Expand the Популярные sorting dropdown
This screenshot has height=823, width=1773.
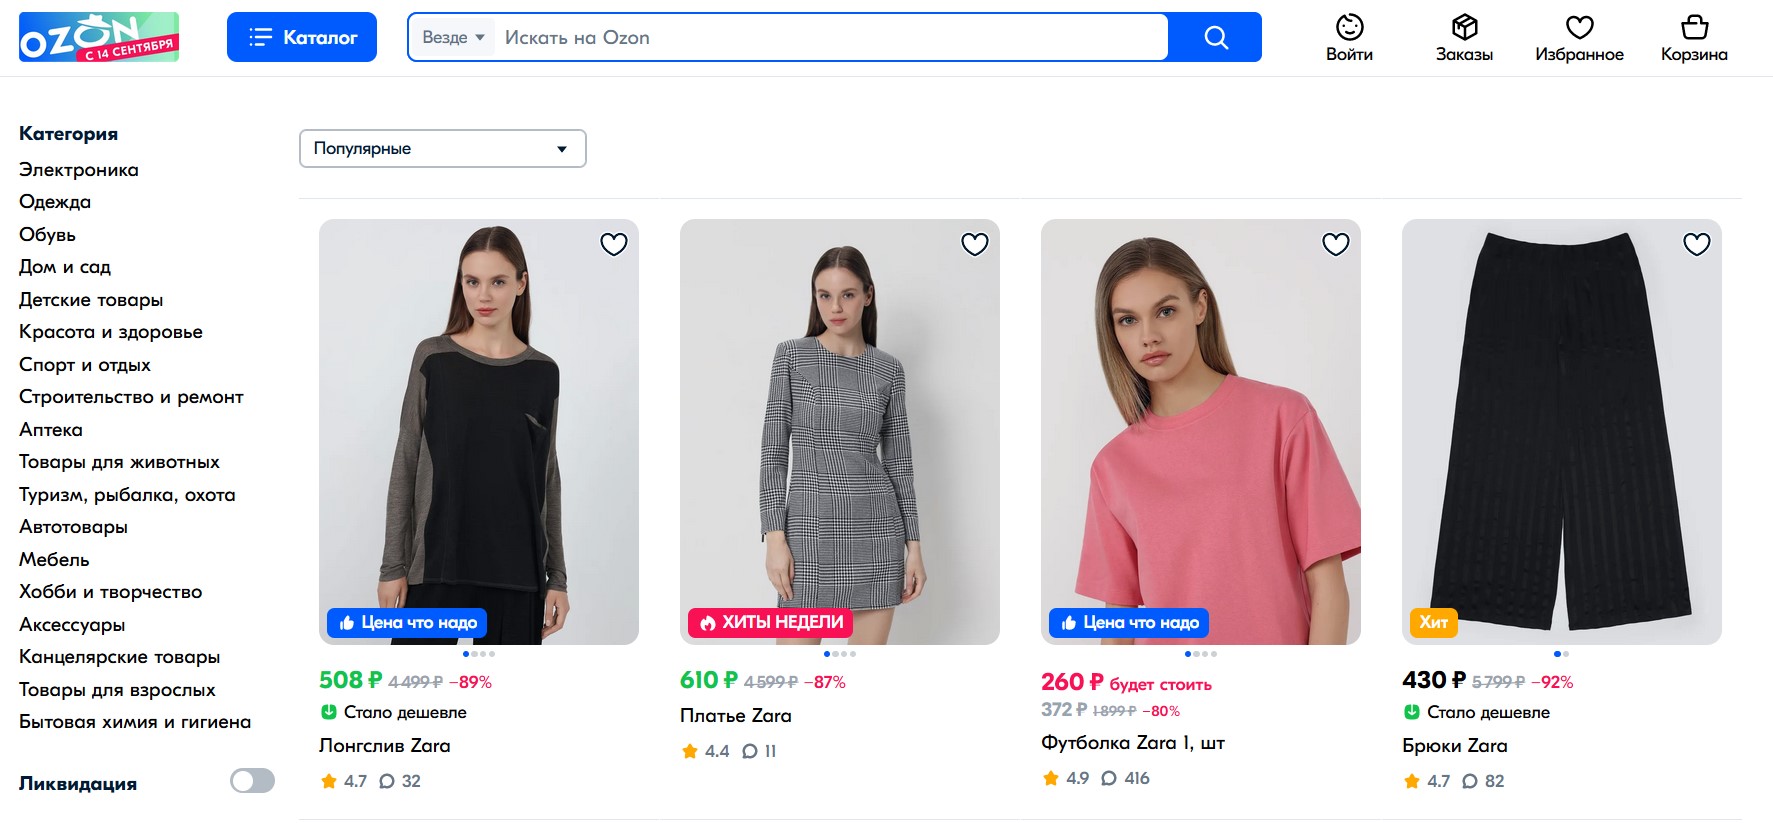[442, 149]
